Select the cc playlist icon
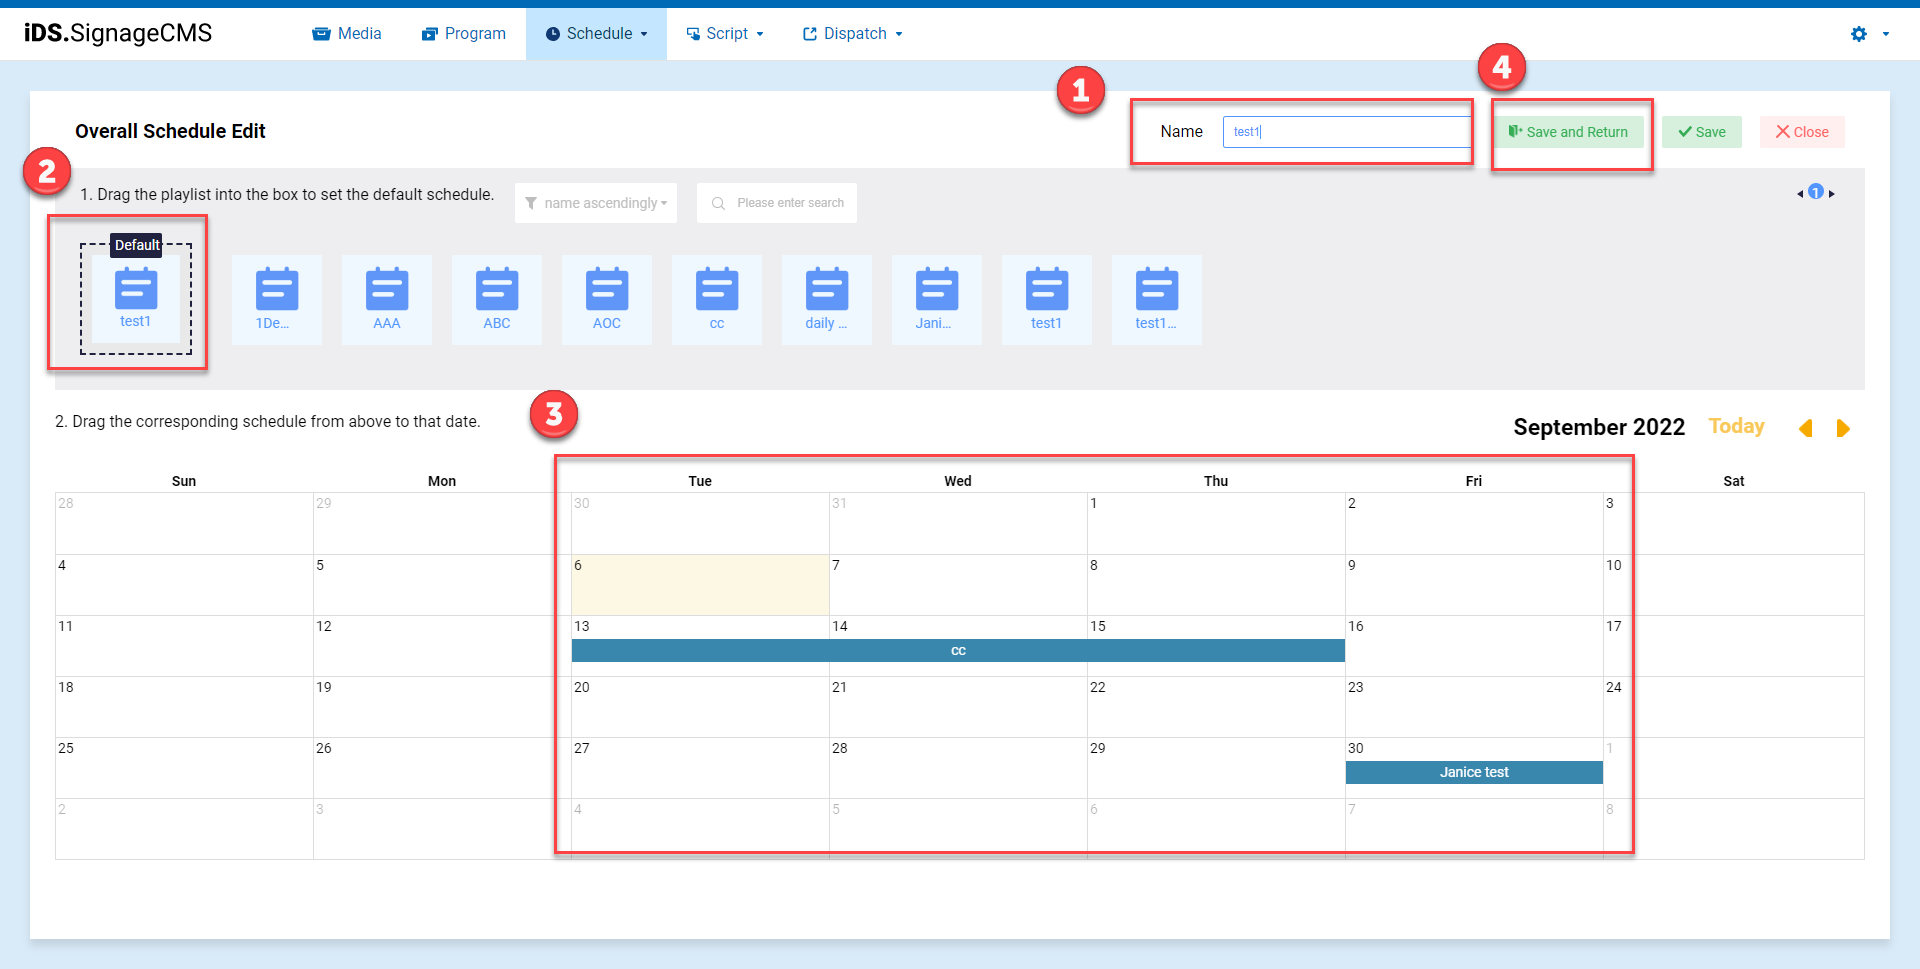This screenshot has height=969, width=1920. pos(717,299)
